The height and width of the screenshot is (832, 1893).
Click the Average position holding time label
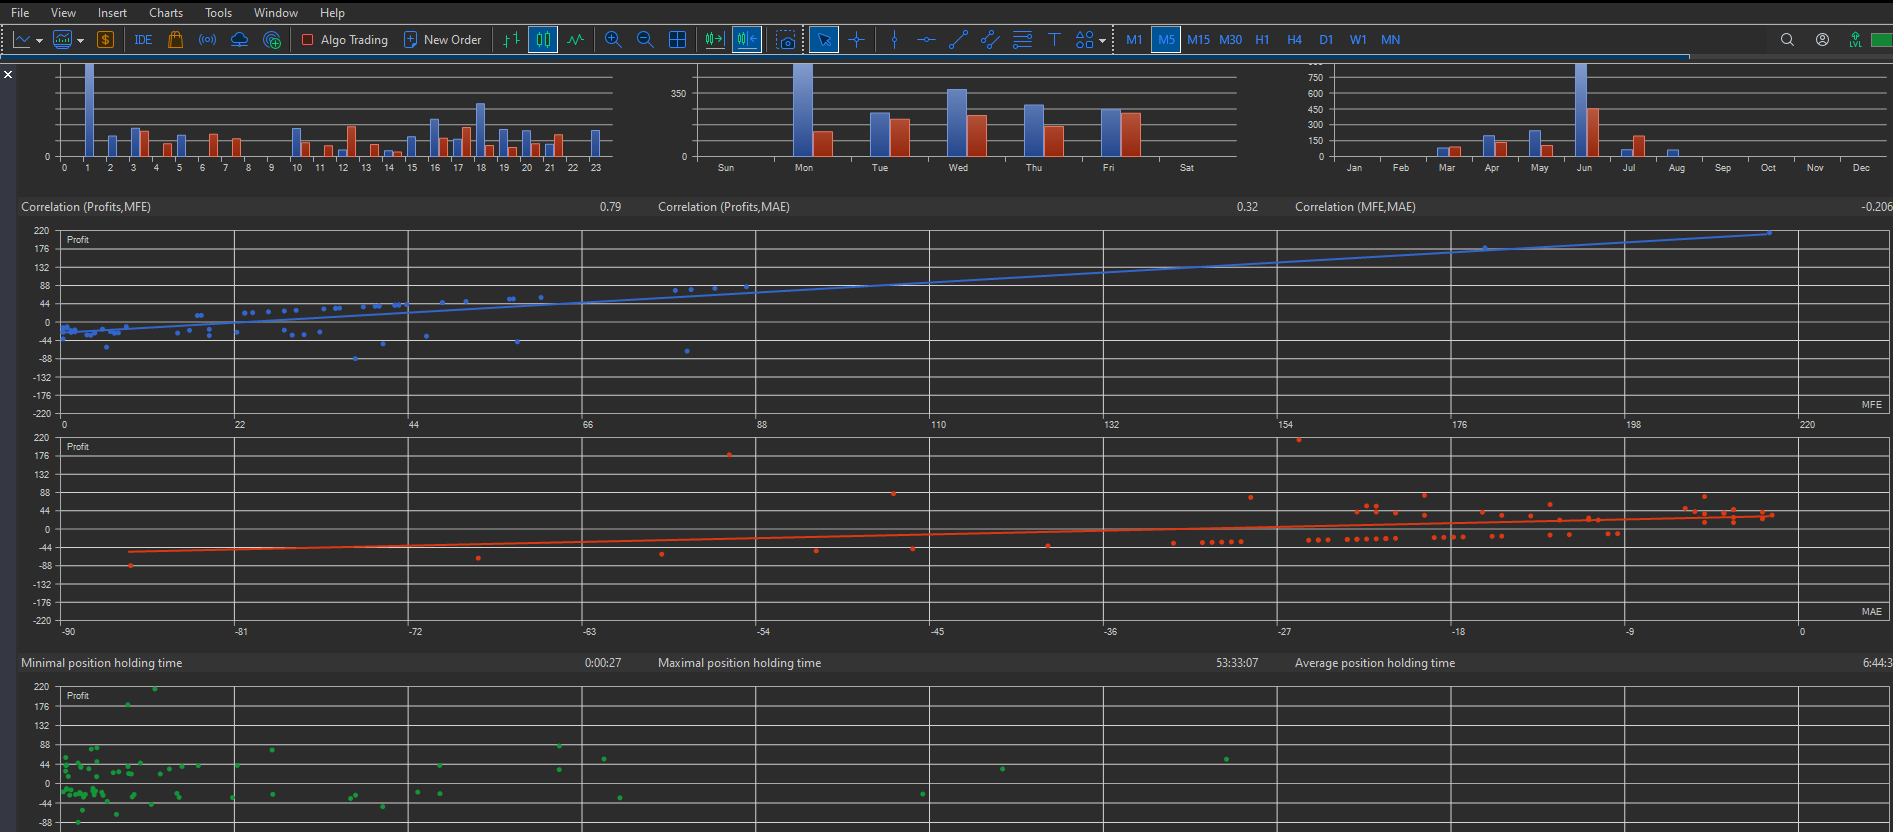pos(1375,663)
